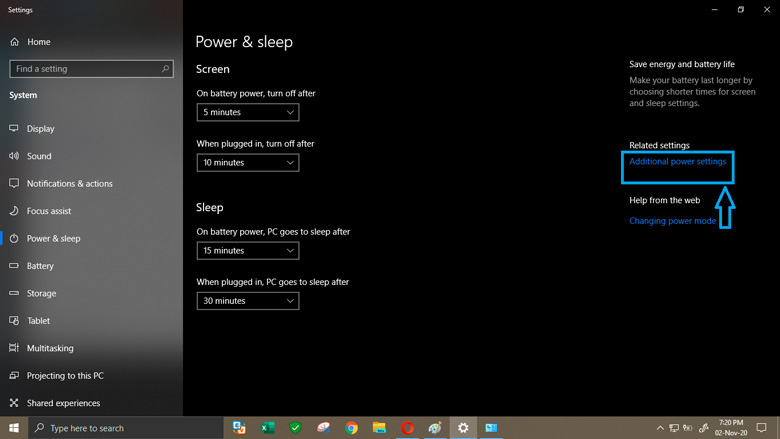780x439 pixels.
Task: Expand plugged-in sleep dropdown showing 30 minutes
Action: click(x=248, y=301)
